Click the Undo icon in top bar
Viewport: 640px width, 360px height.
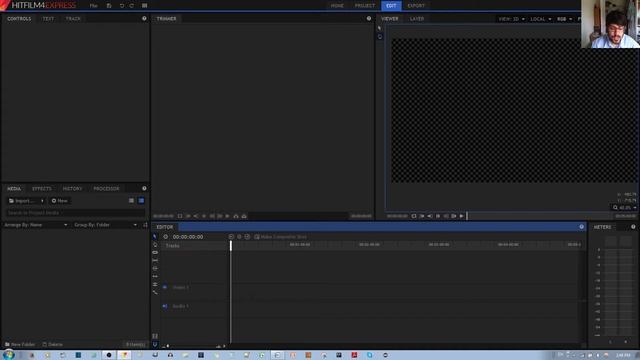122,6
